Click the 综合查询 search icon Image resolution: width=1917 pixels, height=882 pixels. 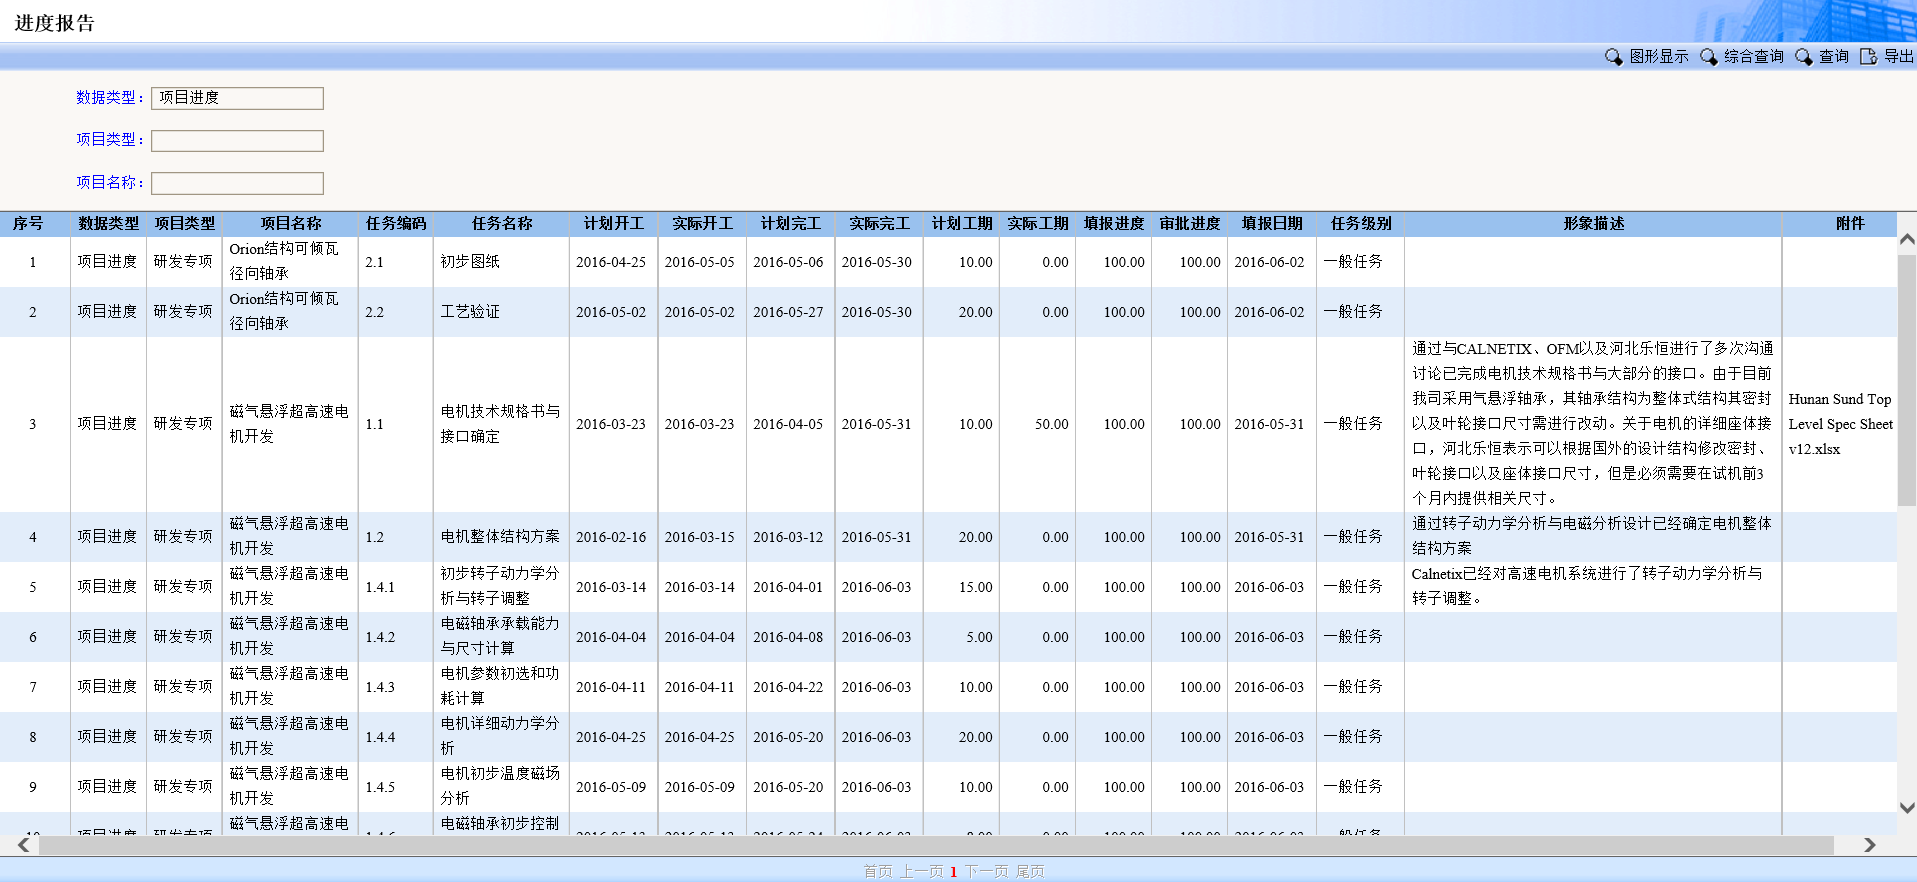pos(1708,57)
